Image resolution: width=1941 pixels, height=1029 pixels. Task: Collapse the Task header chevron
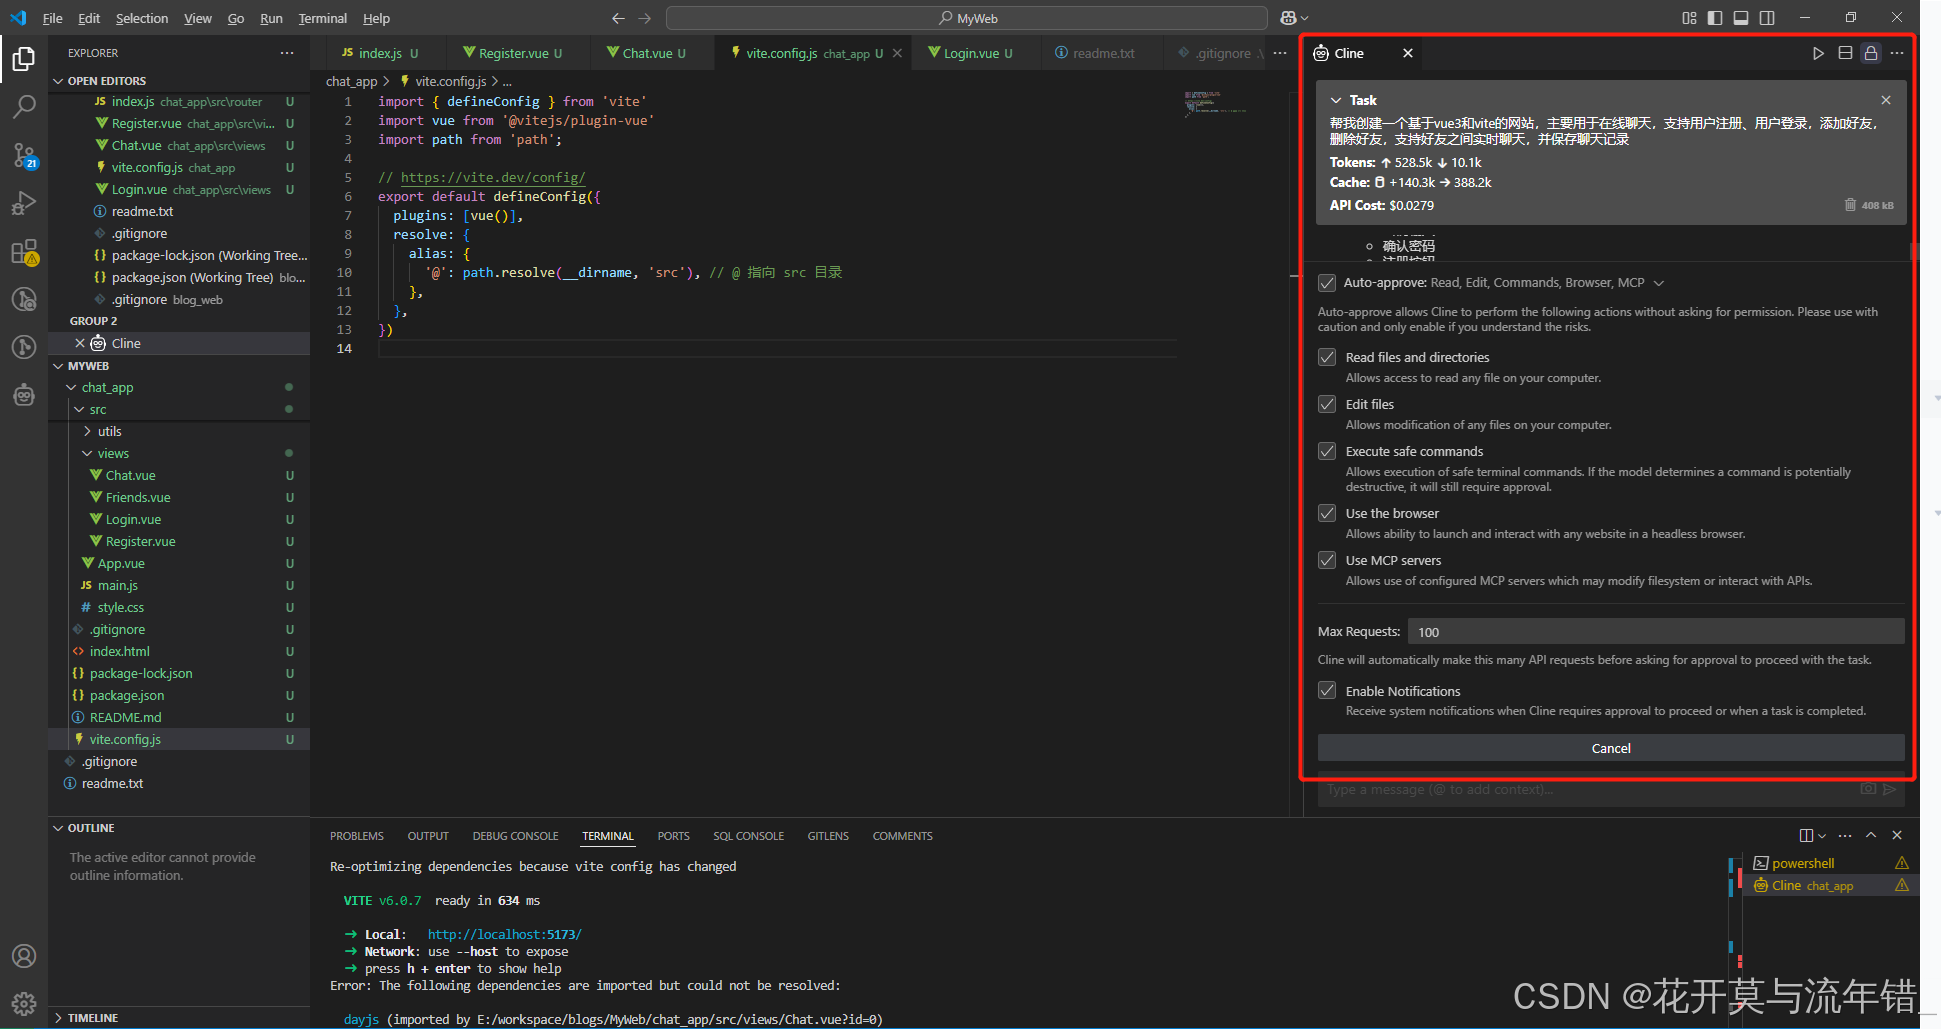point(1336,100)
